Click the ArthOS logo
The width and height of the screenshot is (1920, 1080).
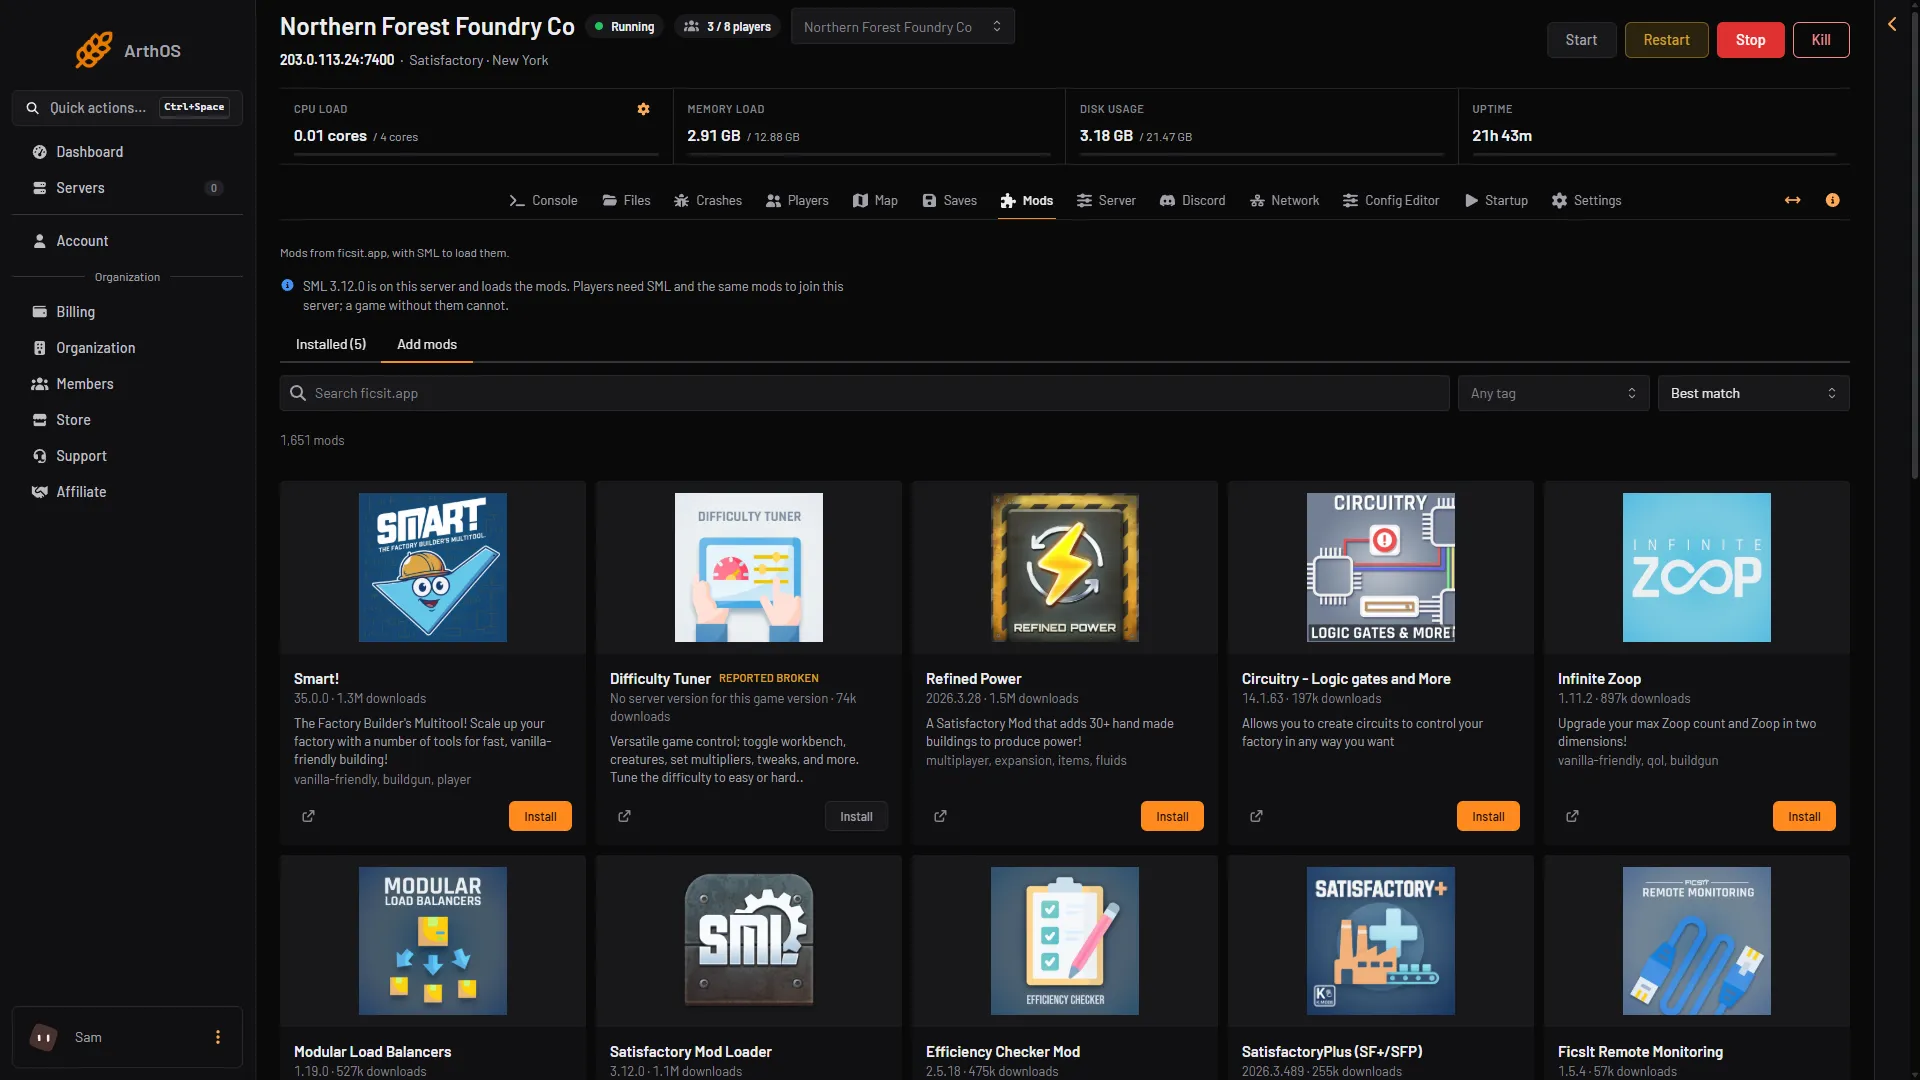(128, 50)
